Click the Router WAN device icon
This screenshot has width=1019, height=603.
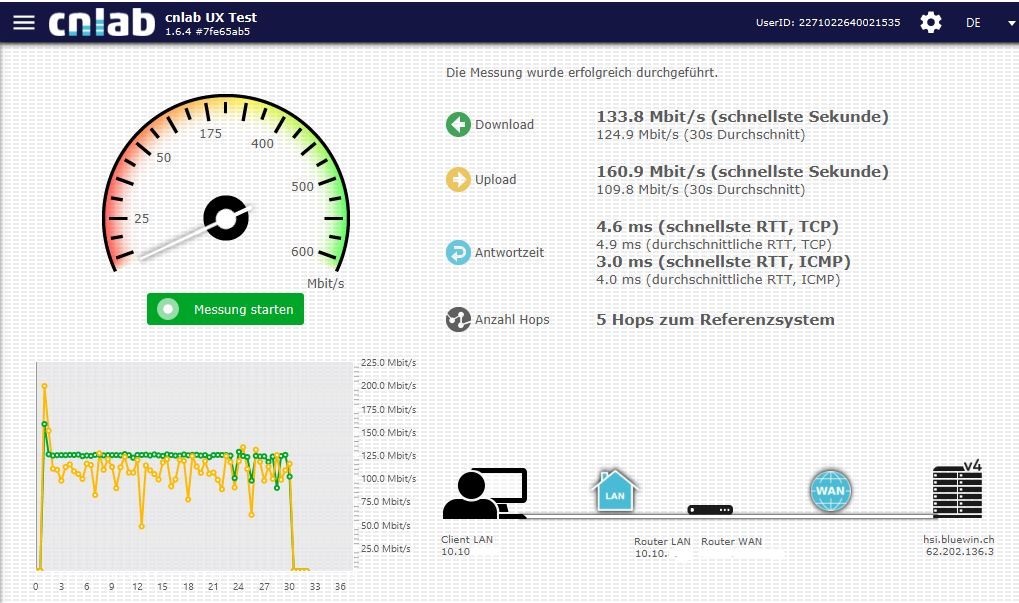coord(710,510)
